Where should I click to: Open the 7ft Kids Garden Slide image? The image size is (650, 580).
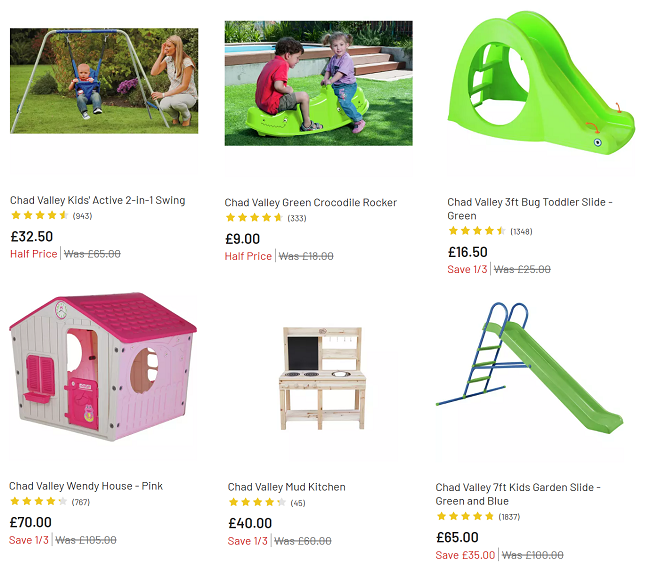(x=529, y=368)
